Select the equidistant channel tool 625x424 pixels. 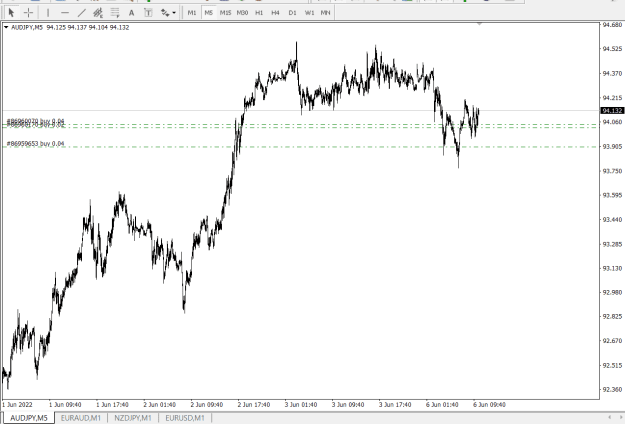[98, 13]
